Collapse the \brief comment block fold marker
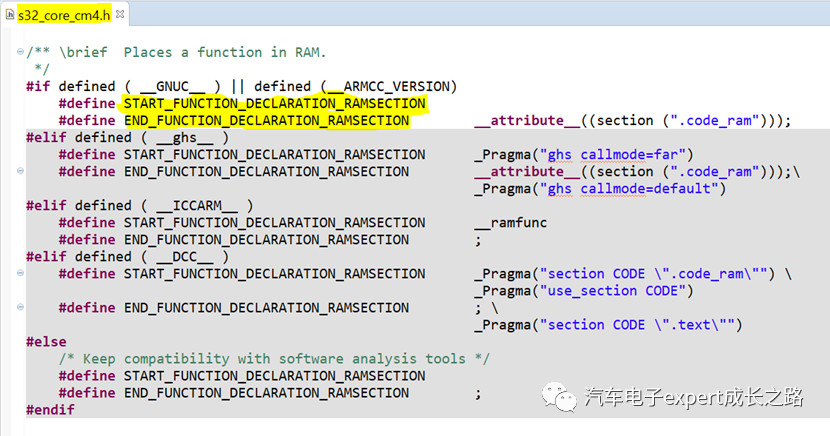 [x=21, y=52]
